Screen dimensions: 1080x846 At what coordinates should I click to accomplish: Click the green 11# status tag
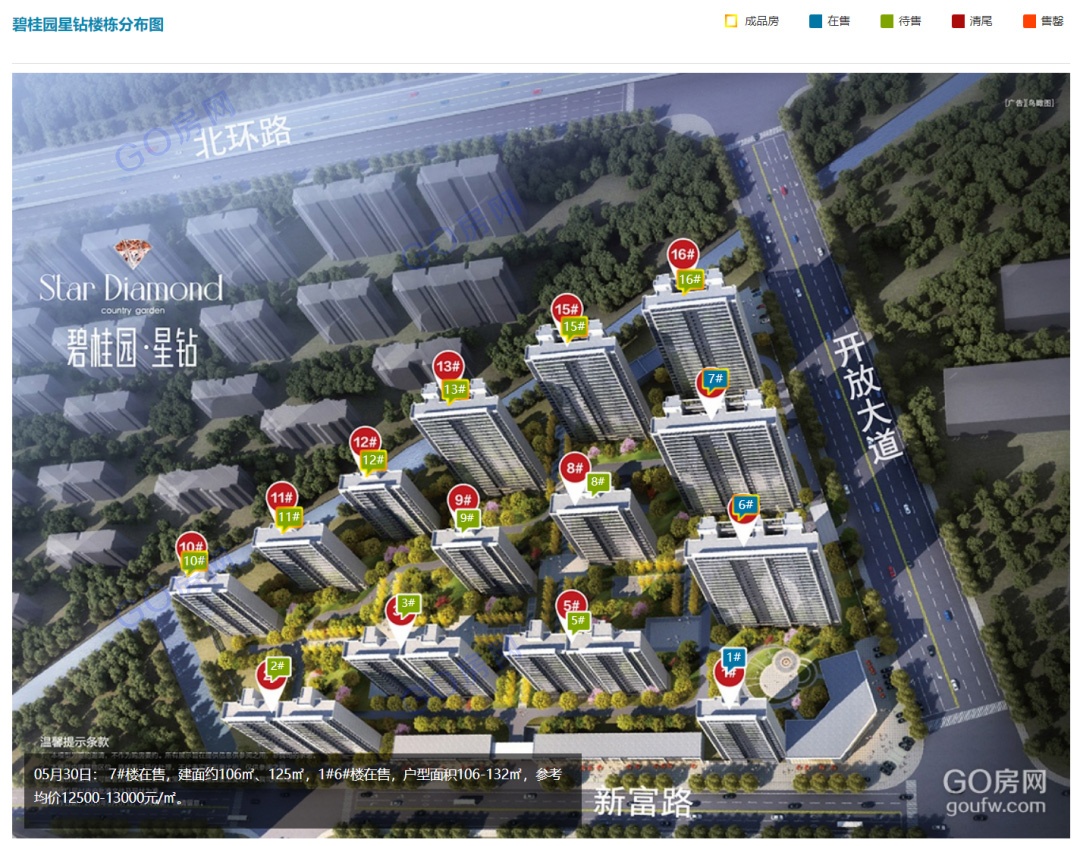289,517
